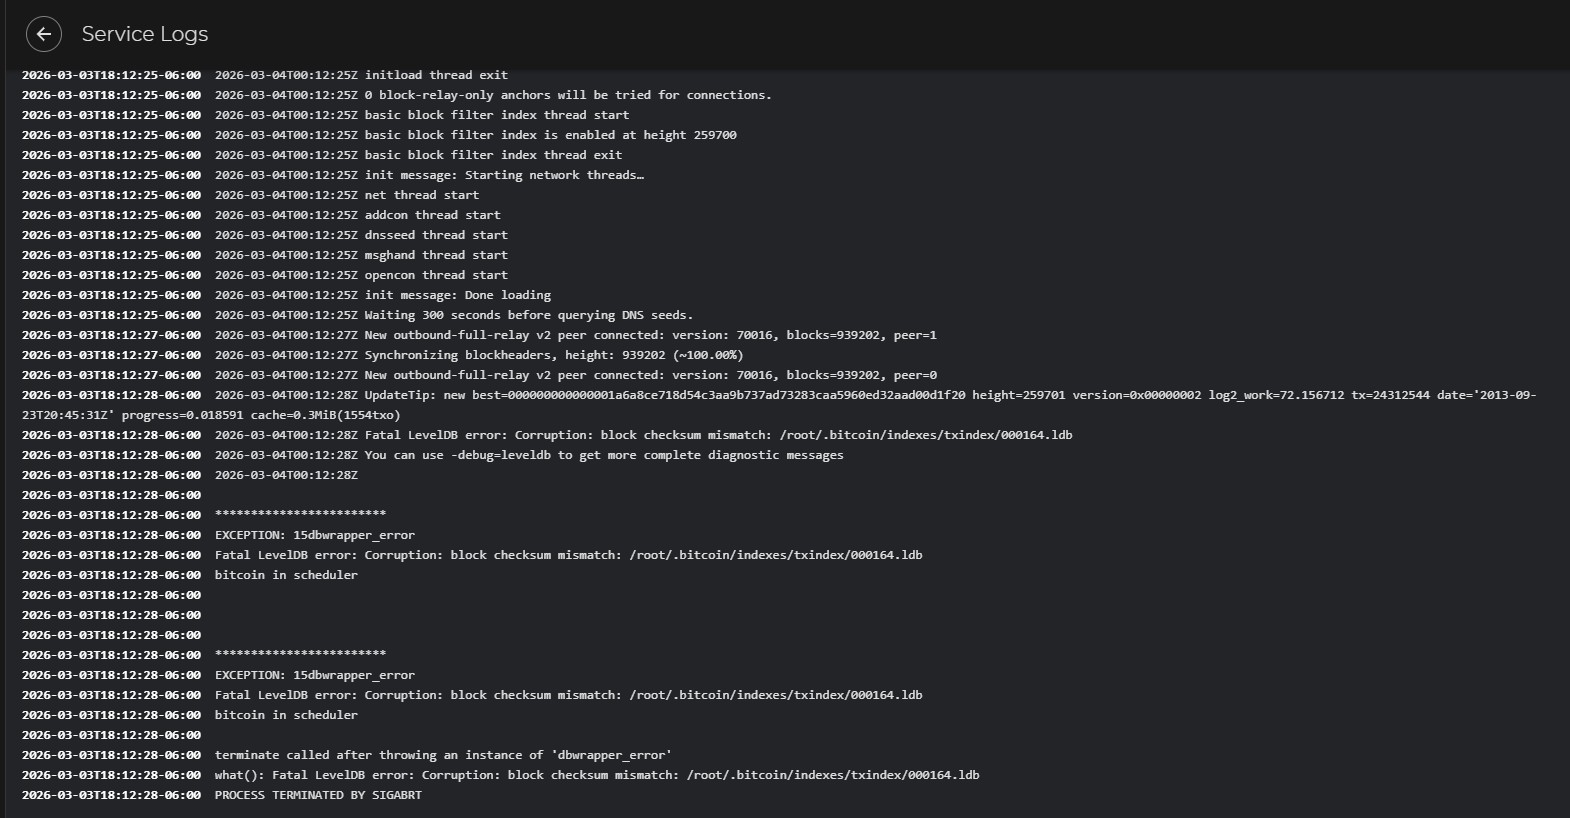The image size is (1570, 818).
Task: Select the block-relay-only anchors log entry
Action: point(567,95)
